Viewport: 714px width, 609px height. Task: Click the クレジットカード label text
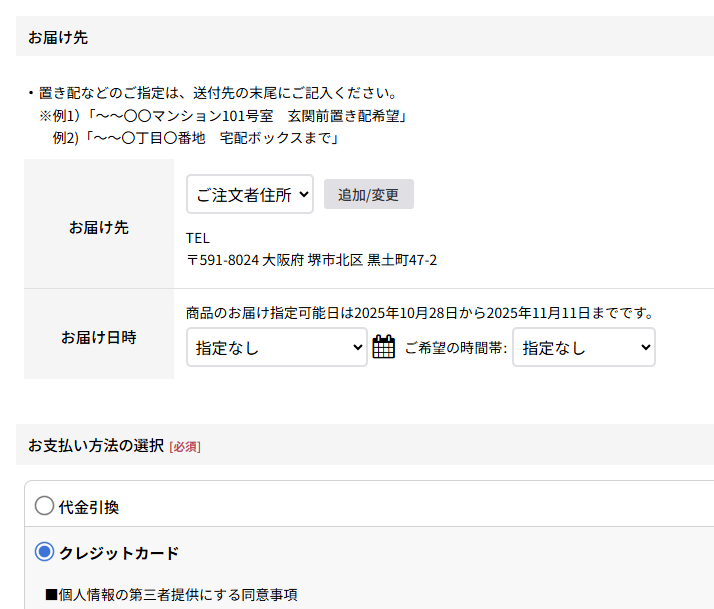click(119, 552)
